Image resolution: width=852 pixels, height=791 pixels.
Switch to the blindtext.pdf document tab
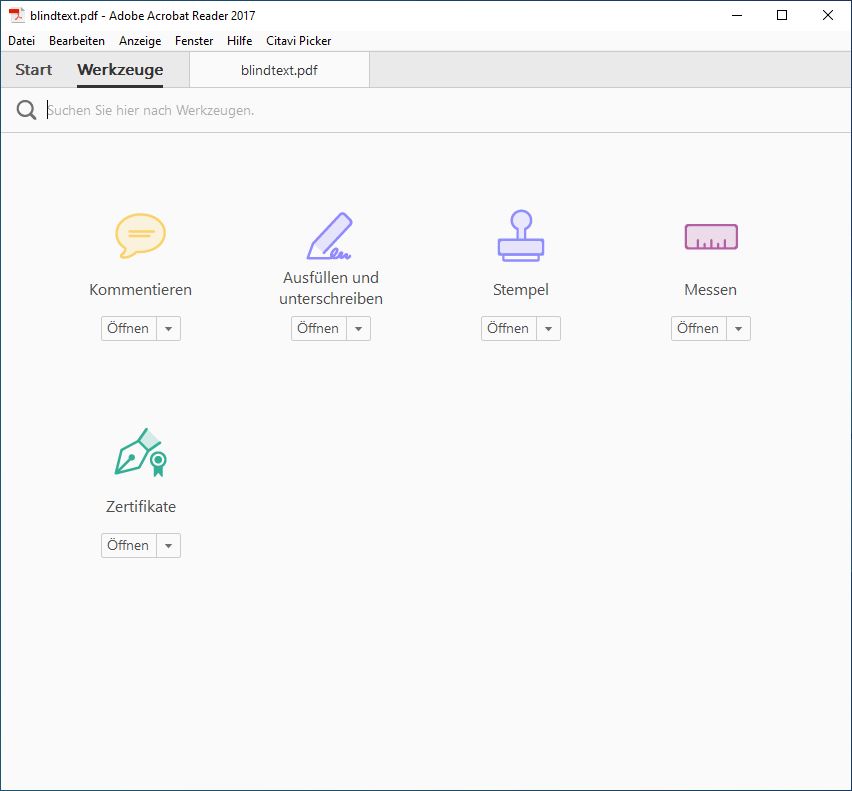(x=279, y=70)
